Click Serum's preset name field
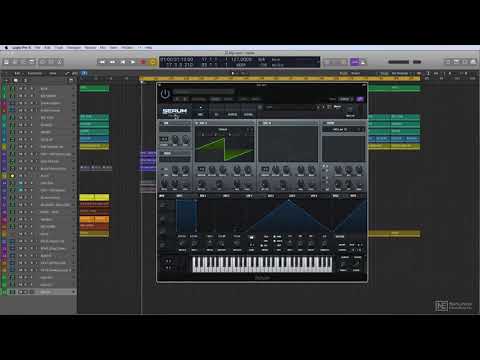This screenshot has height=360, width=480. click(289, 107)
